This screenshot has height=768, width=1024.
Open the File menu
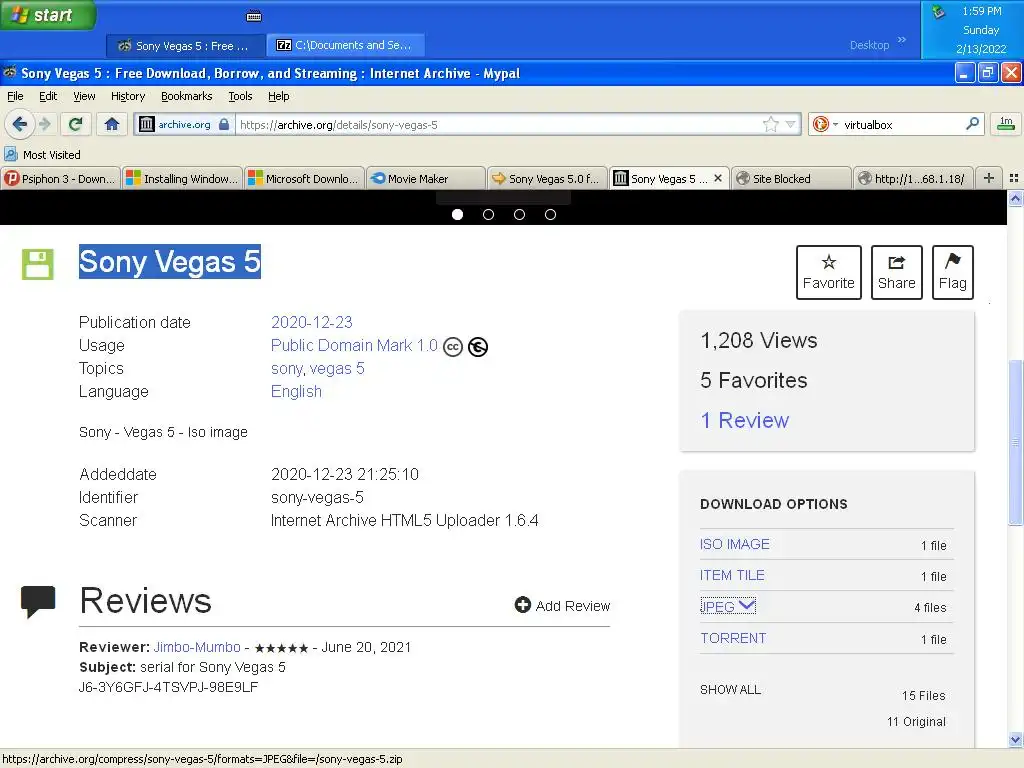[x=15, y=96]
